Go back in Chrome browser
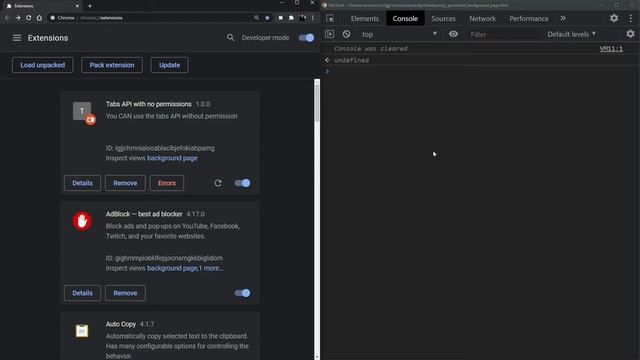640x360 pixels. [x=7, y=18]
